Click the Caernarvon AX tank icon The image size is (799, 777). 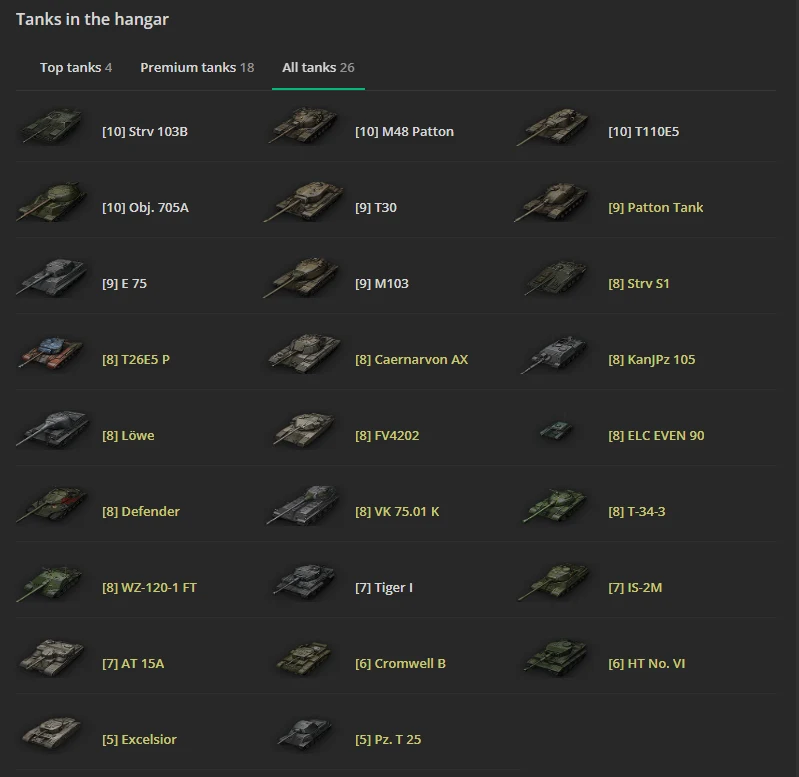coord(305,354)
